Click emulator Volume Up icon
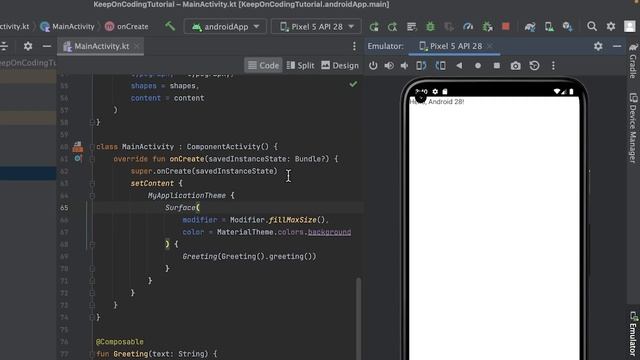640x360 pixels. click(389, 66)
